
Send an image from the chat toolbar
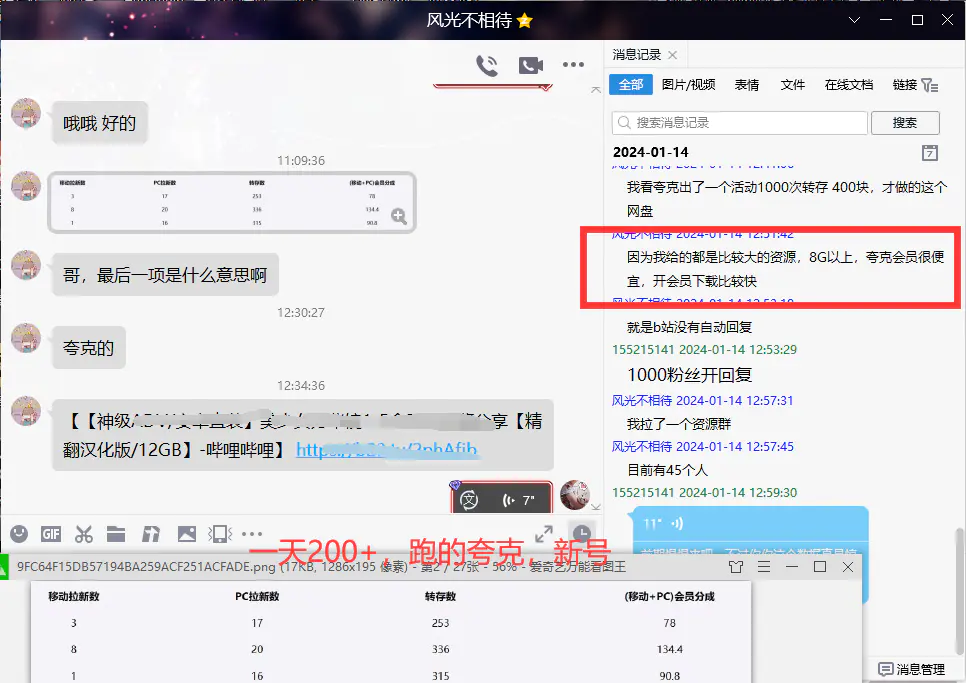187,534
